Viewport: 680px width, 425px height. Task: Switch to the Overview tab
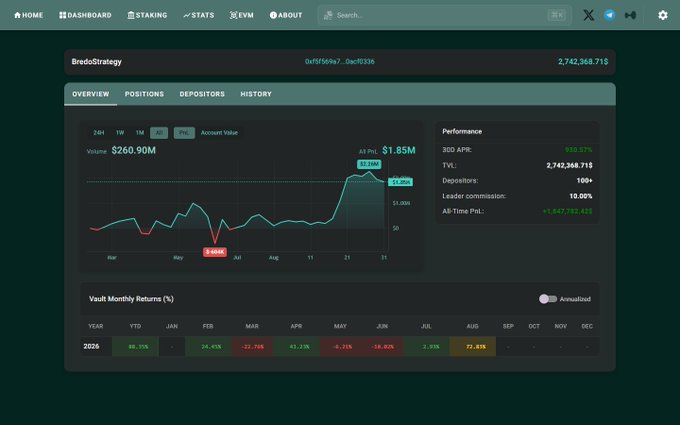pyautogui.click(x=91, y=94)
